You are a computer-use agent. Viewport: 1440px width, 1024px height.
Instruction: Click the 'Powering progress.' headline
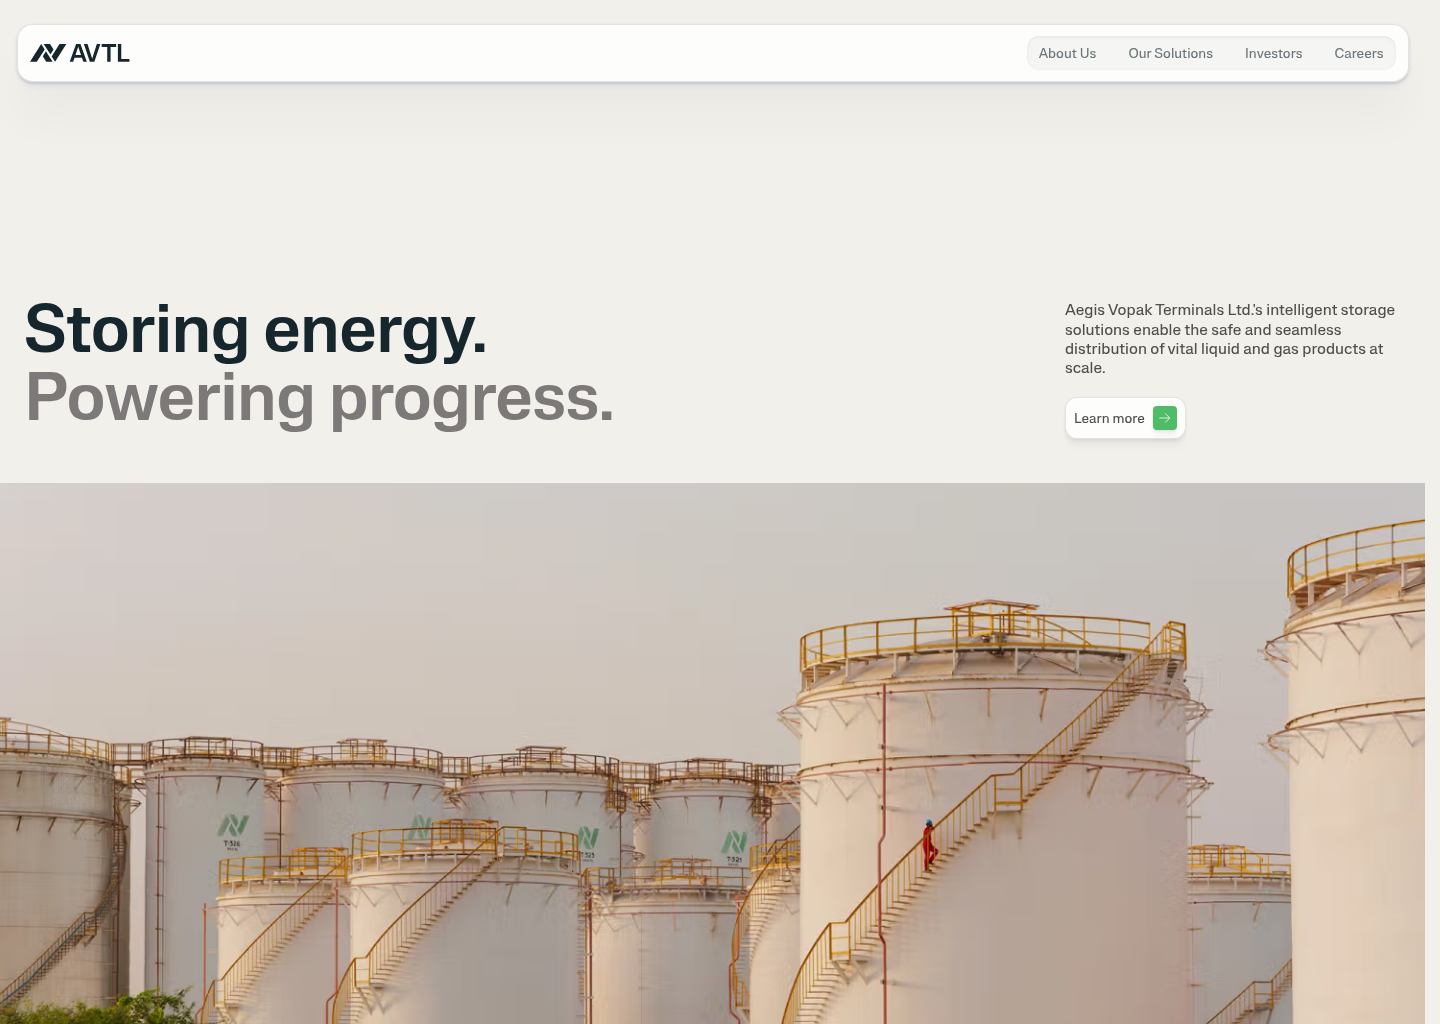320,398
